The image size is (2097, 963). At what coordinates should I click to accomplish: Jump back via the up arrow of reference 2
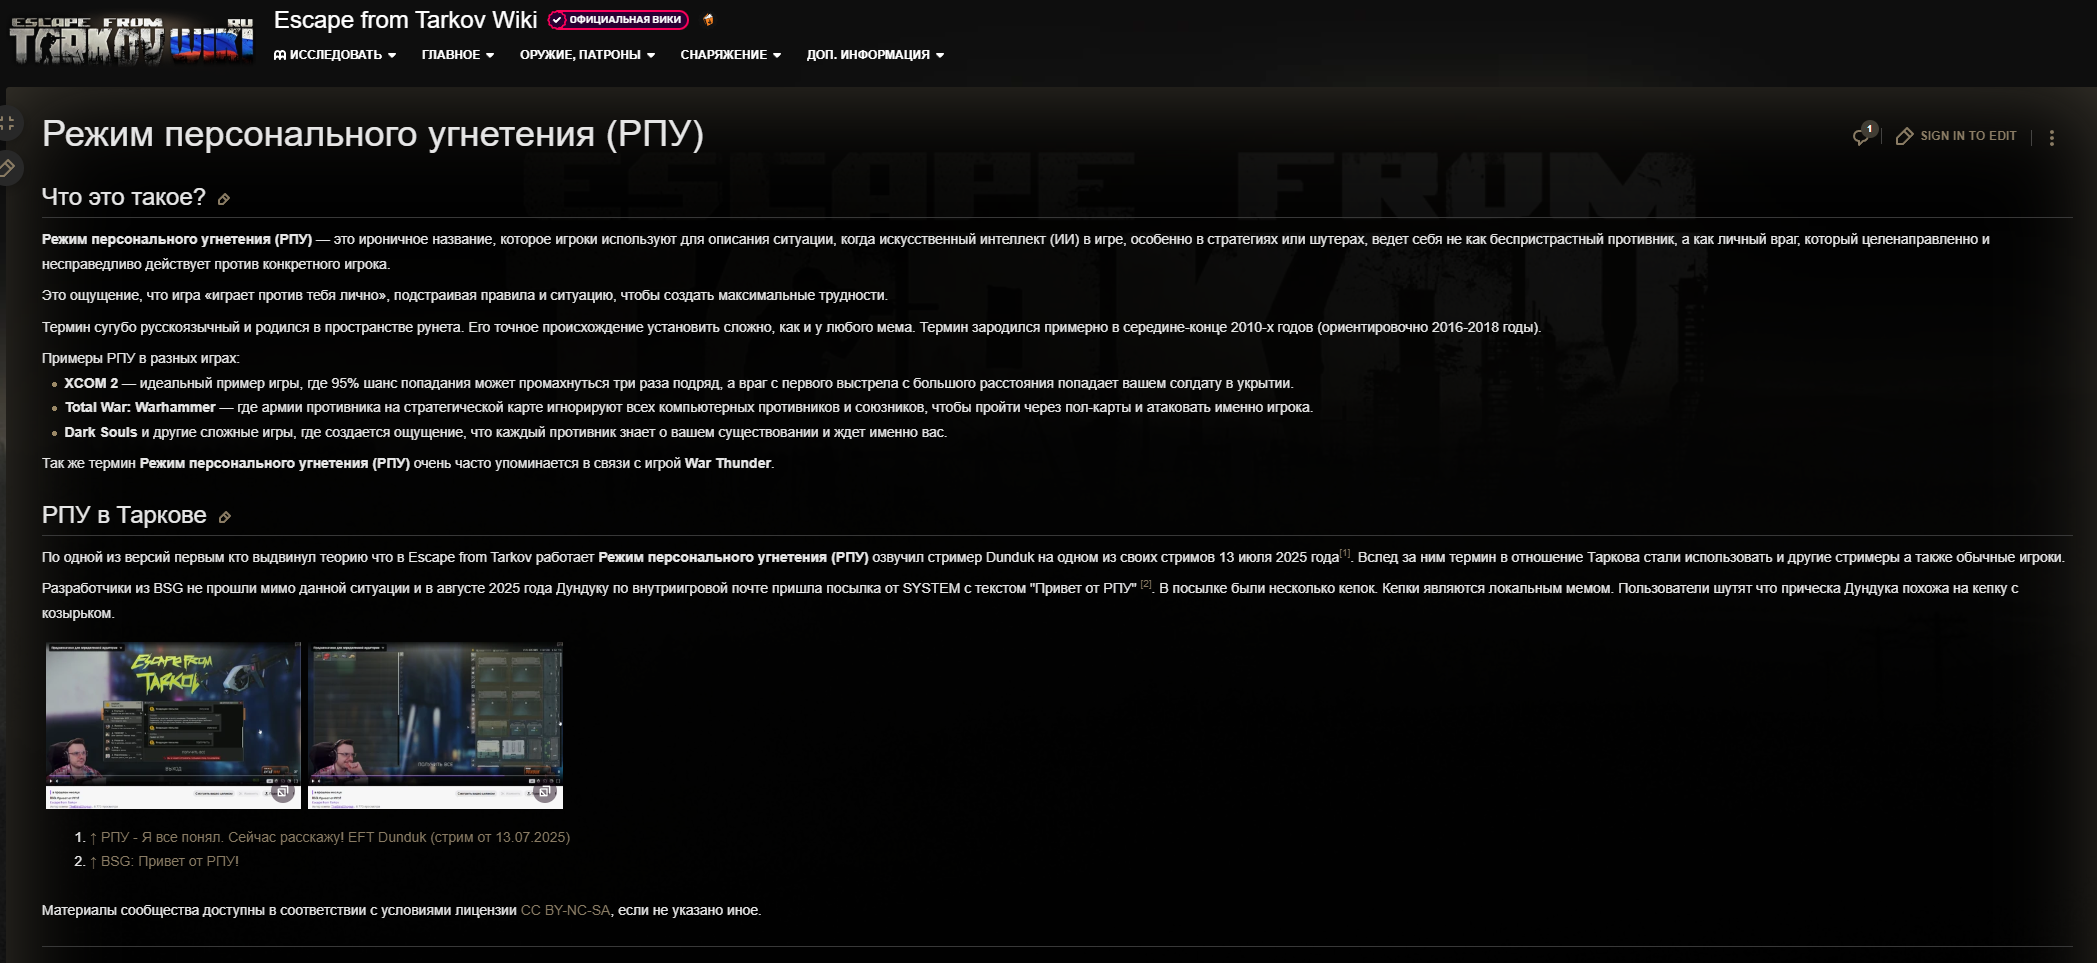[x=93, y=862]
